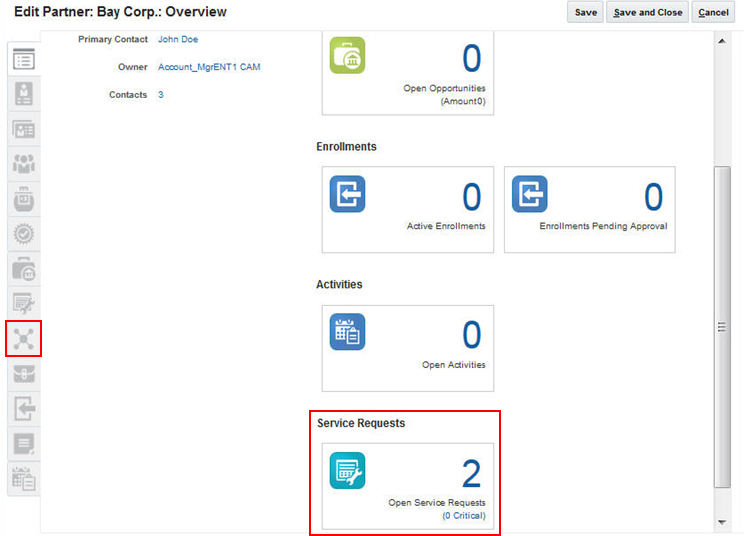Click the Enrollments section heading

click(x=346, y=147)
